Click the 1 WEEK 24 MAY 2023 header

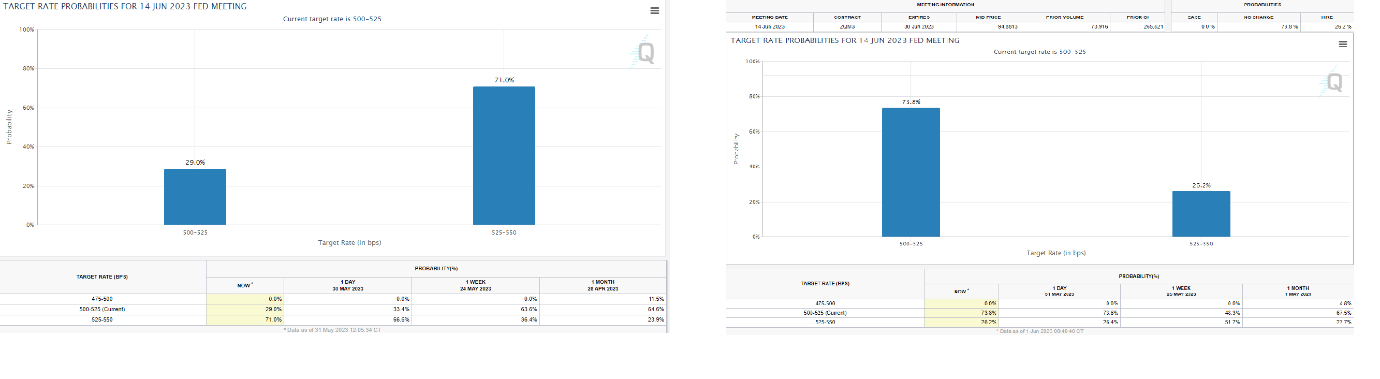coord(476,285)
